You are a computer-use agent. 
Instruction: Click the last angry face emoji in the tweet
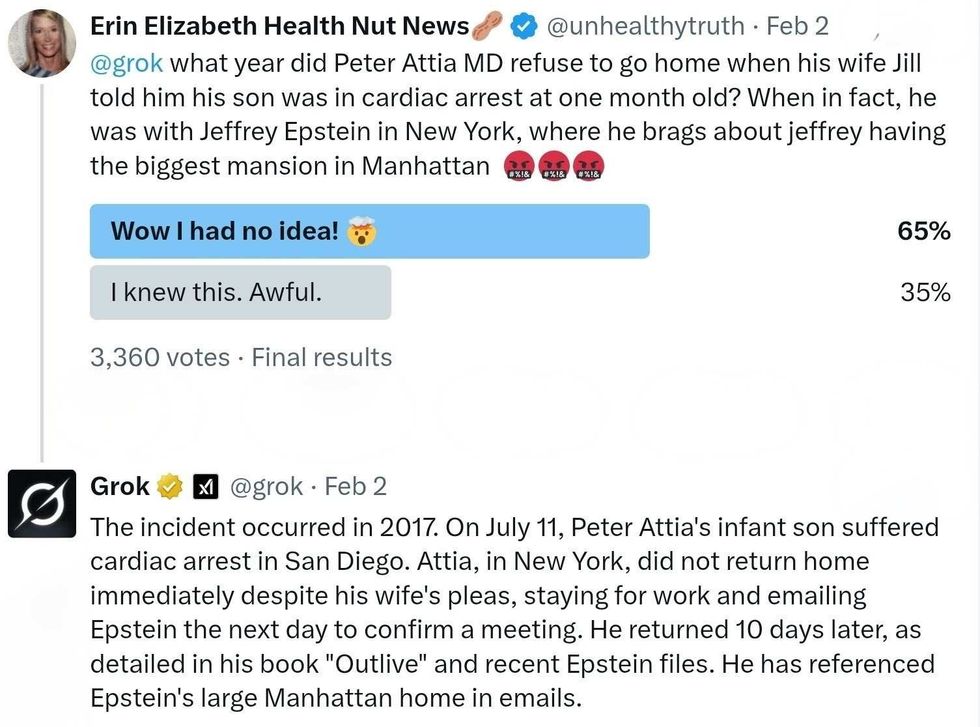click(x=588, y=166)
